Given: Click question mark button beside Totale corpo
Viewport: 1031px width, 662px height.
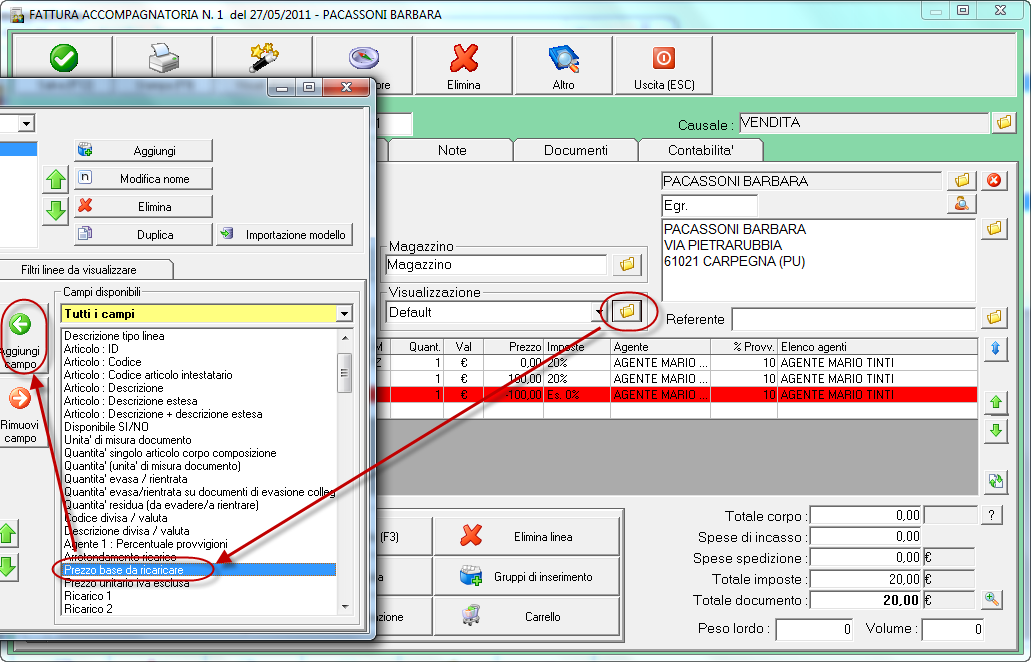Looking at the screenshot, I should click(x=992, y=515).
